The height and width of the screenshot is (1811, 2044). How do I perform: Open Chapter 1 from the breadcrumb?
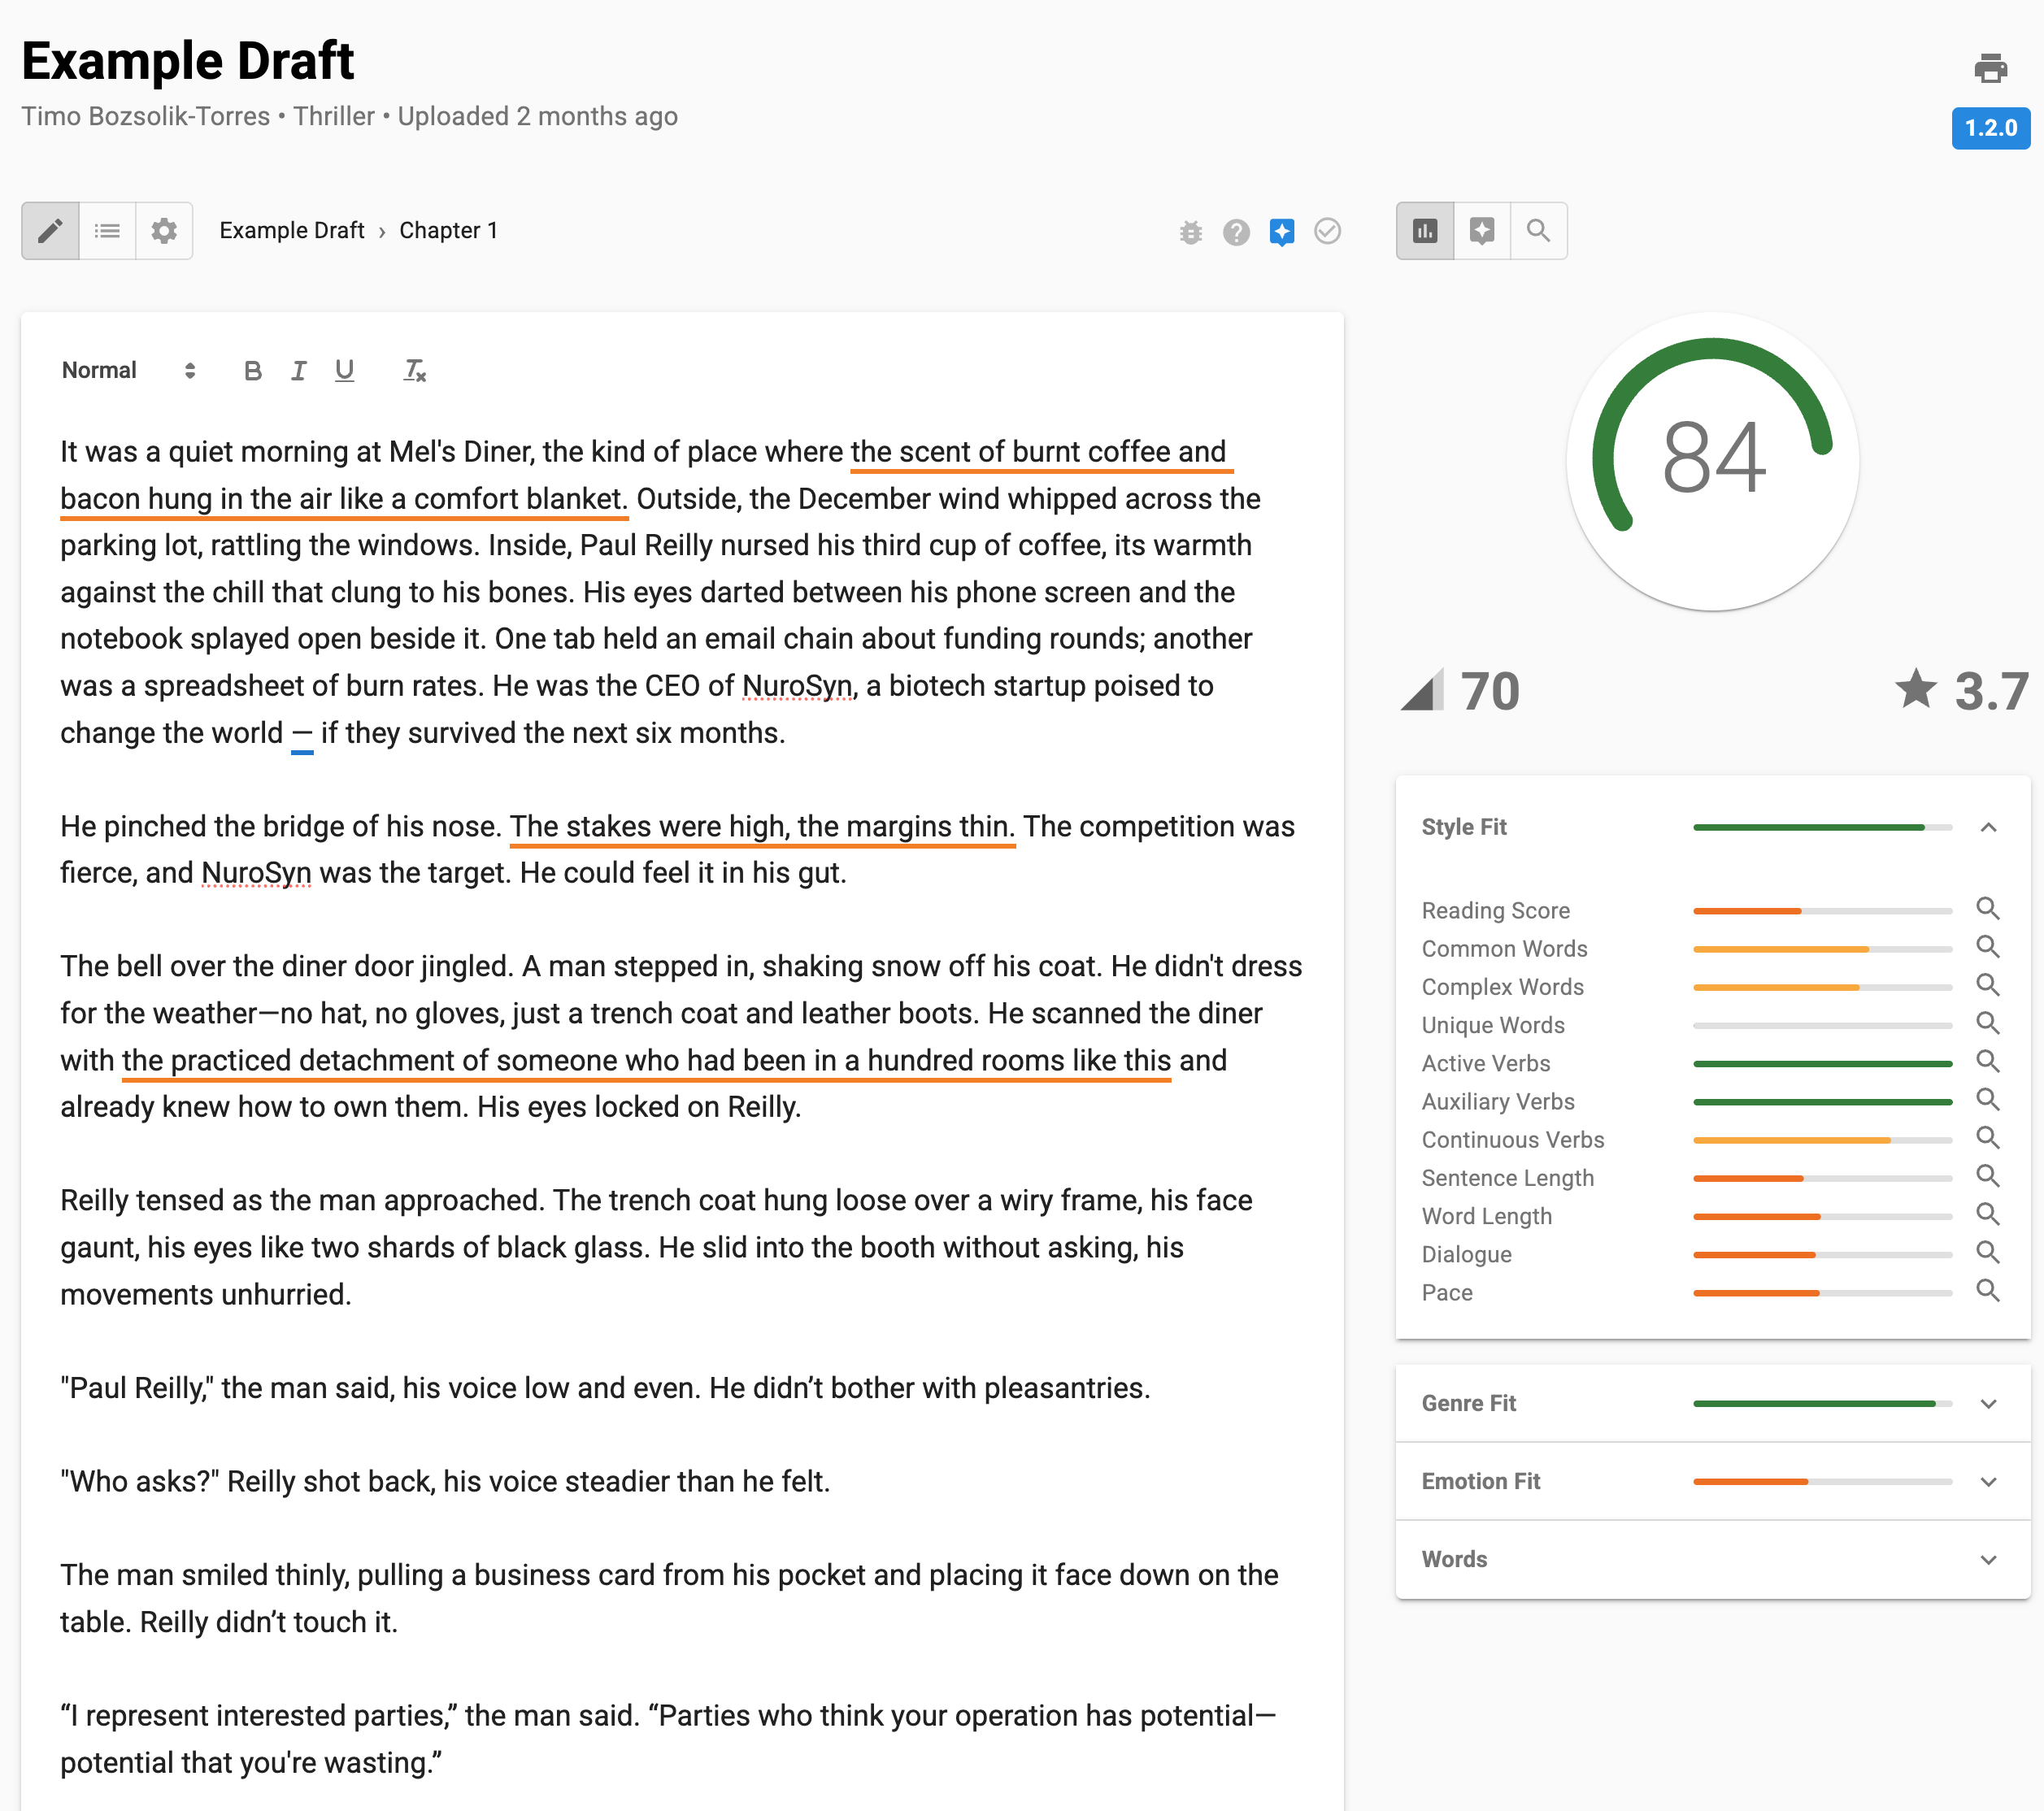point(448,230)
